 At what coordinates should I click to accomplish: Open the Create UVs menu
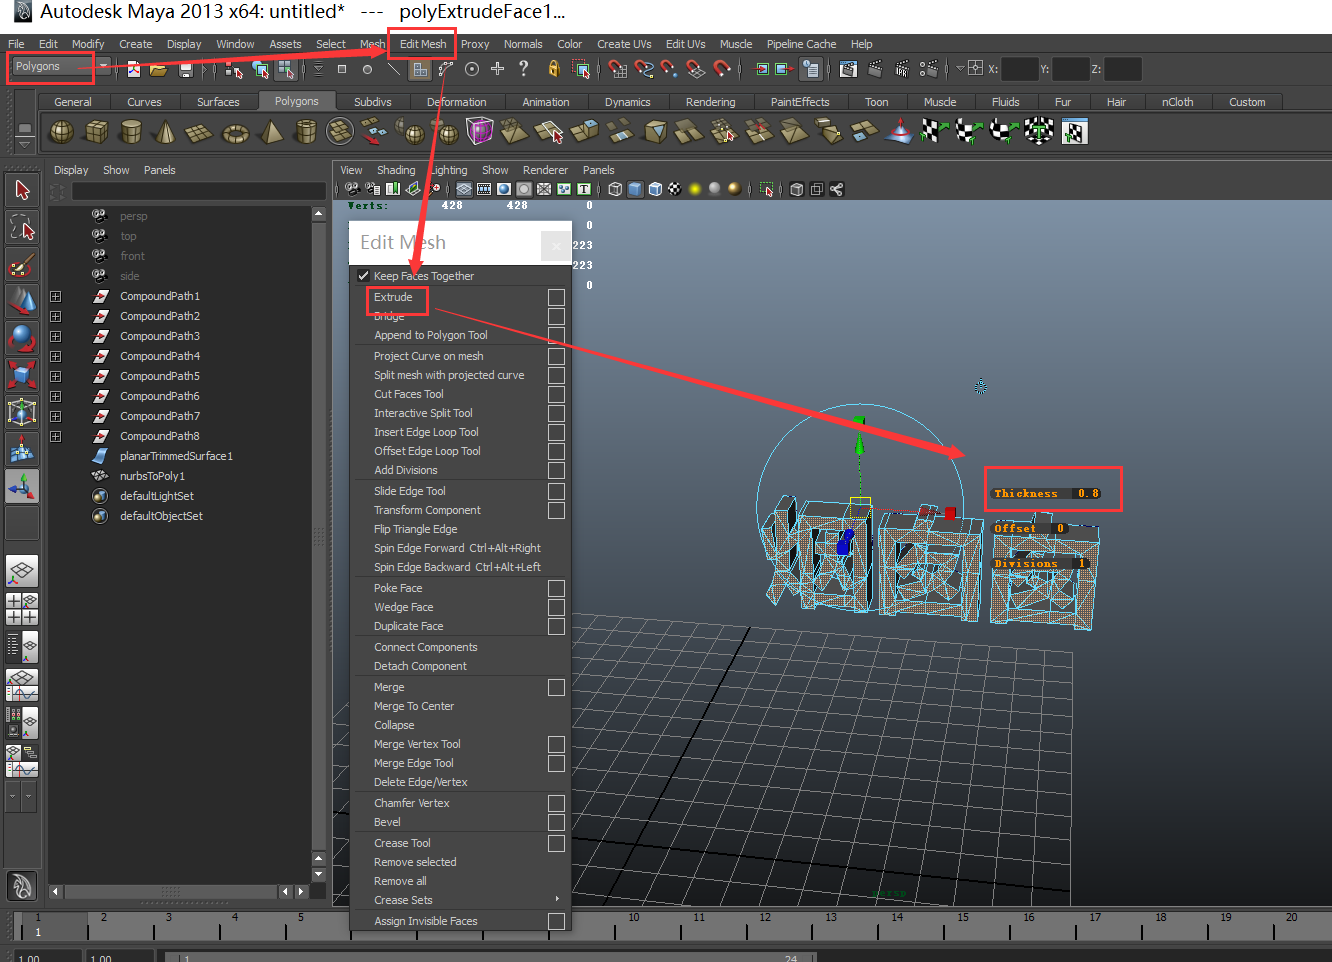(x=624, y=44)
